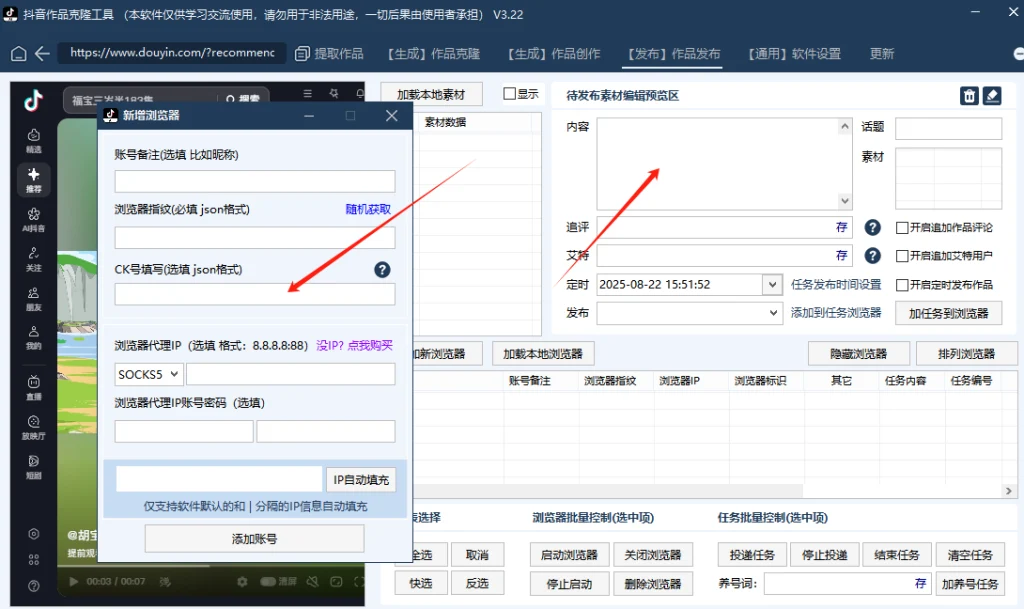
Task: Click the sidebar help question icon
Action: 33,586
